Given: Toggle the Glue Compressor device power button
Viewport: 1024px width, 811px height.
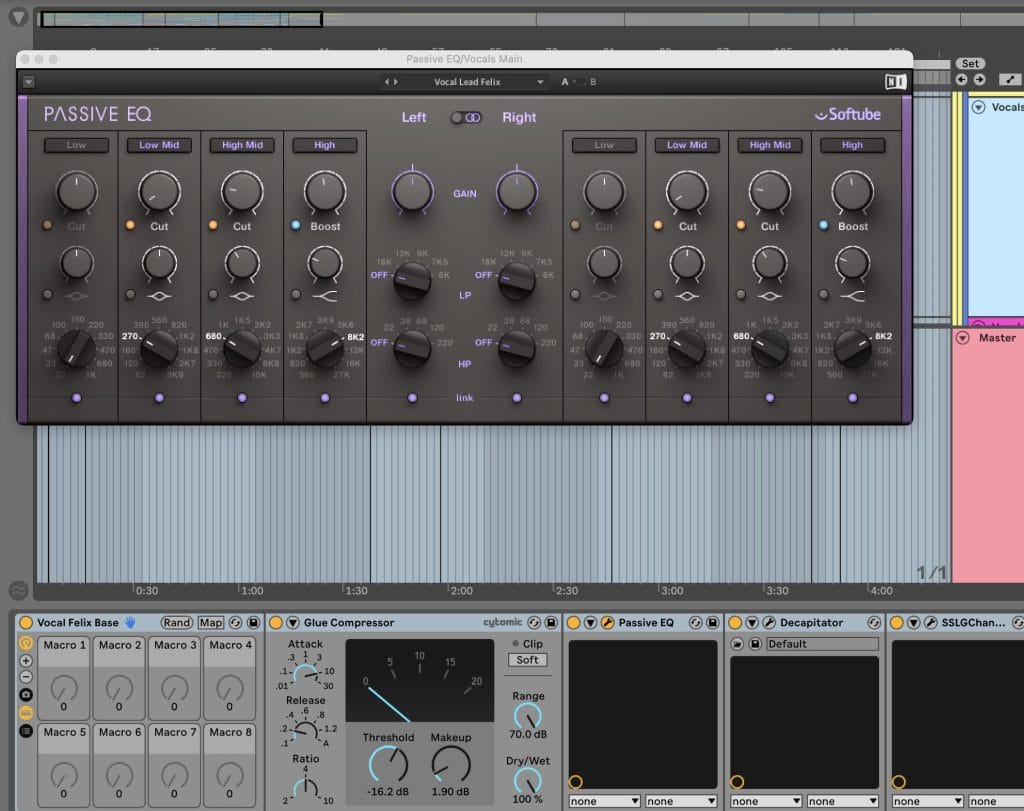Looking at the screenshot, I should 277,623.
